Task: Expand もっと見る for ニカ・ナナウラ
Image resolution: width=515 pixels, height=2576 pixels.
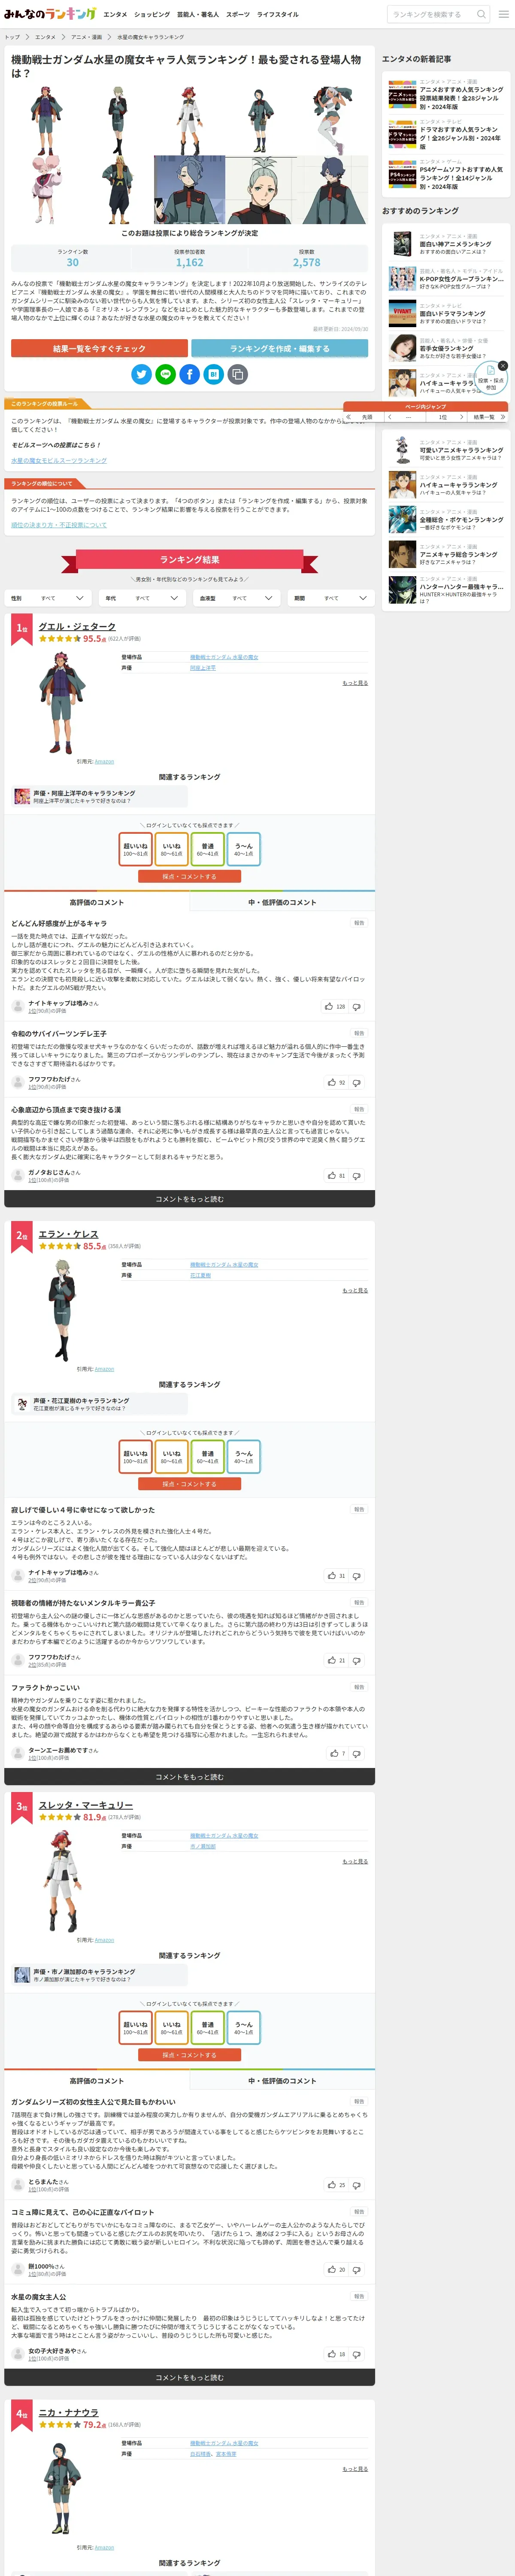Action: [355, 2469]
